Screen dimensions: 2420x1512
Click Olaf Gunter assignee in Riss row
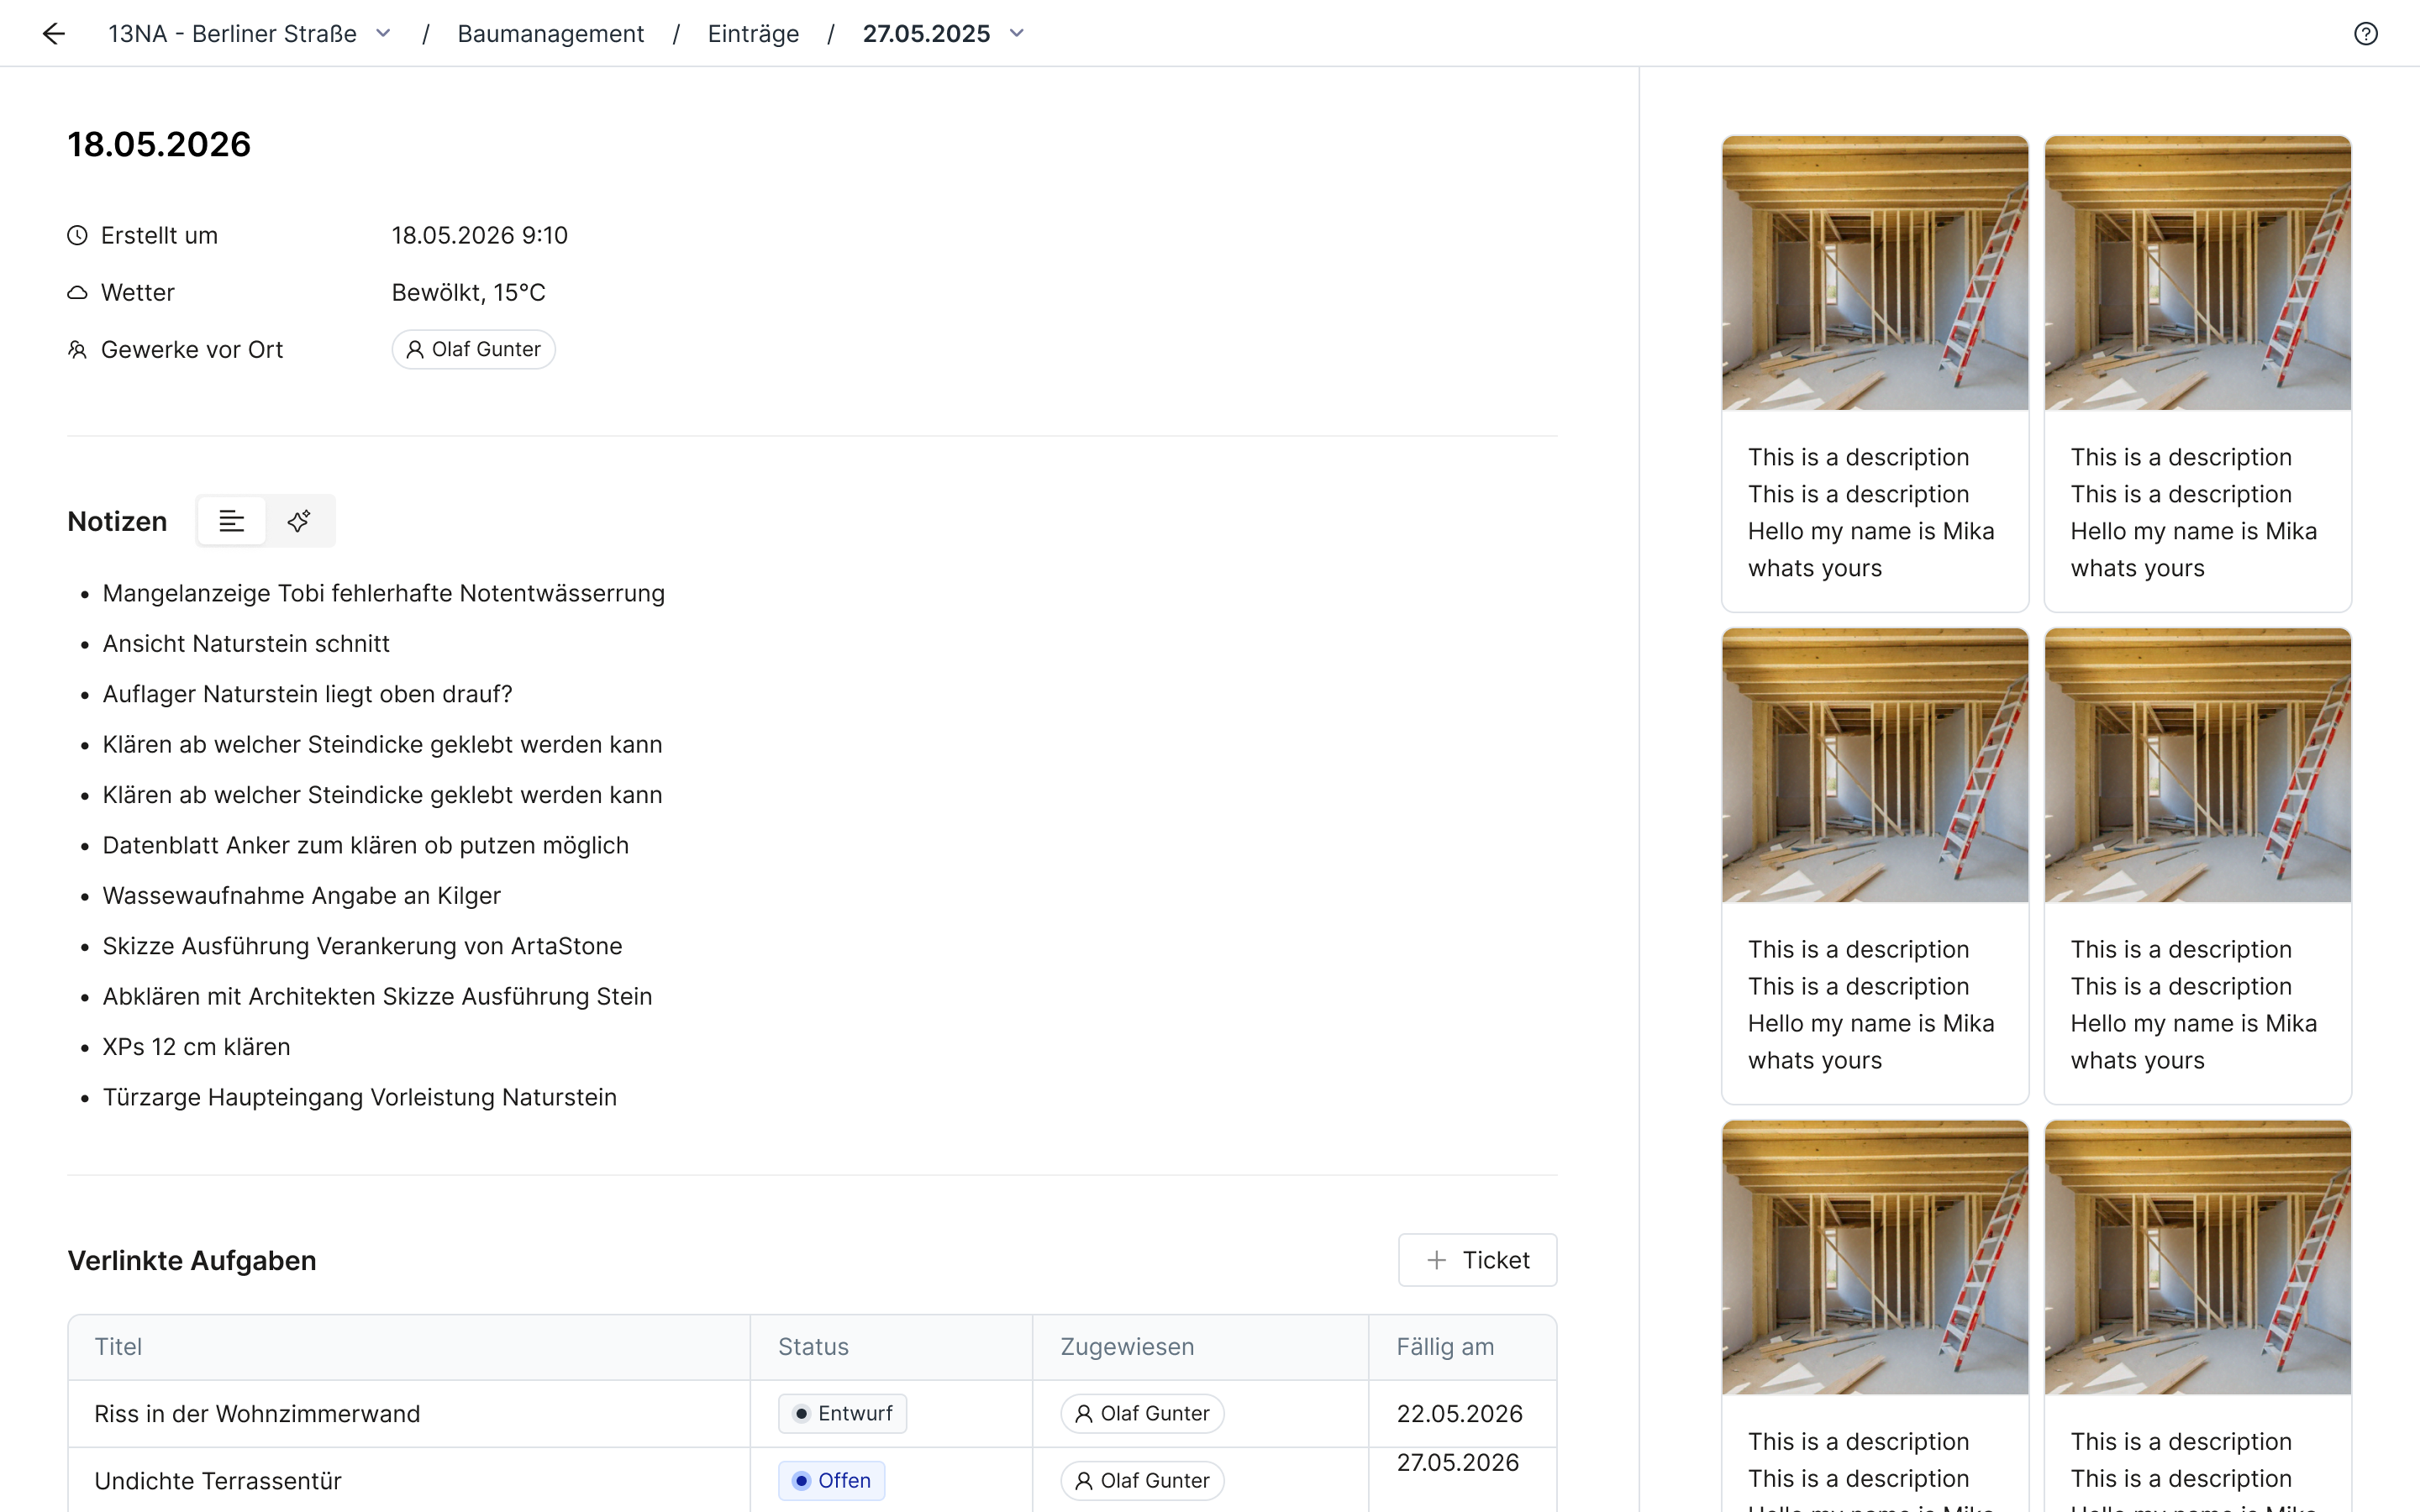(x=1142, y=1414)
